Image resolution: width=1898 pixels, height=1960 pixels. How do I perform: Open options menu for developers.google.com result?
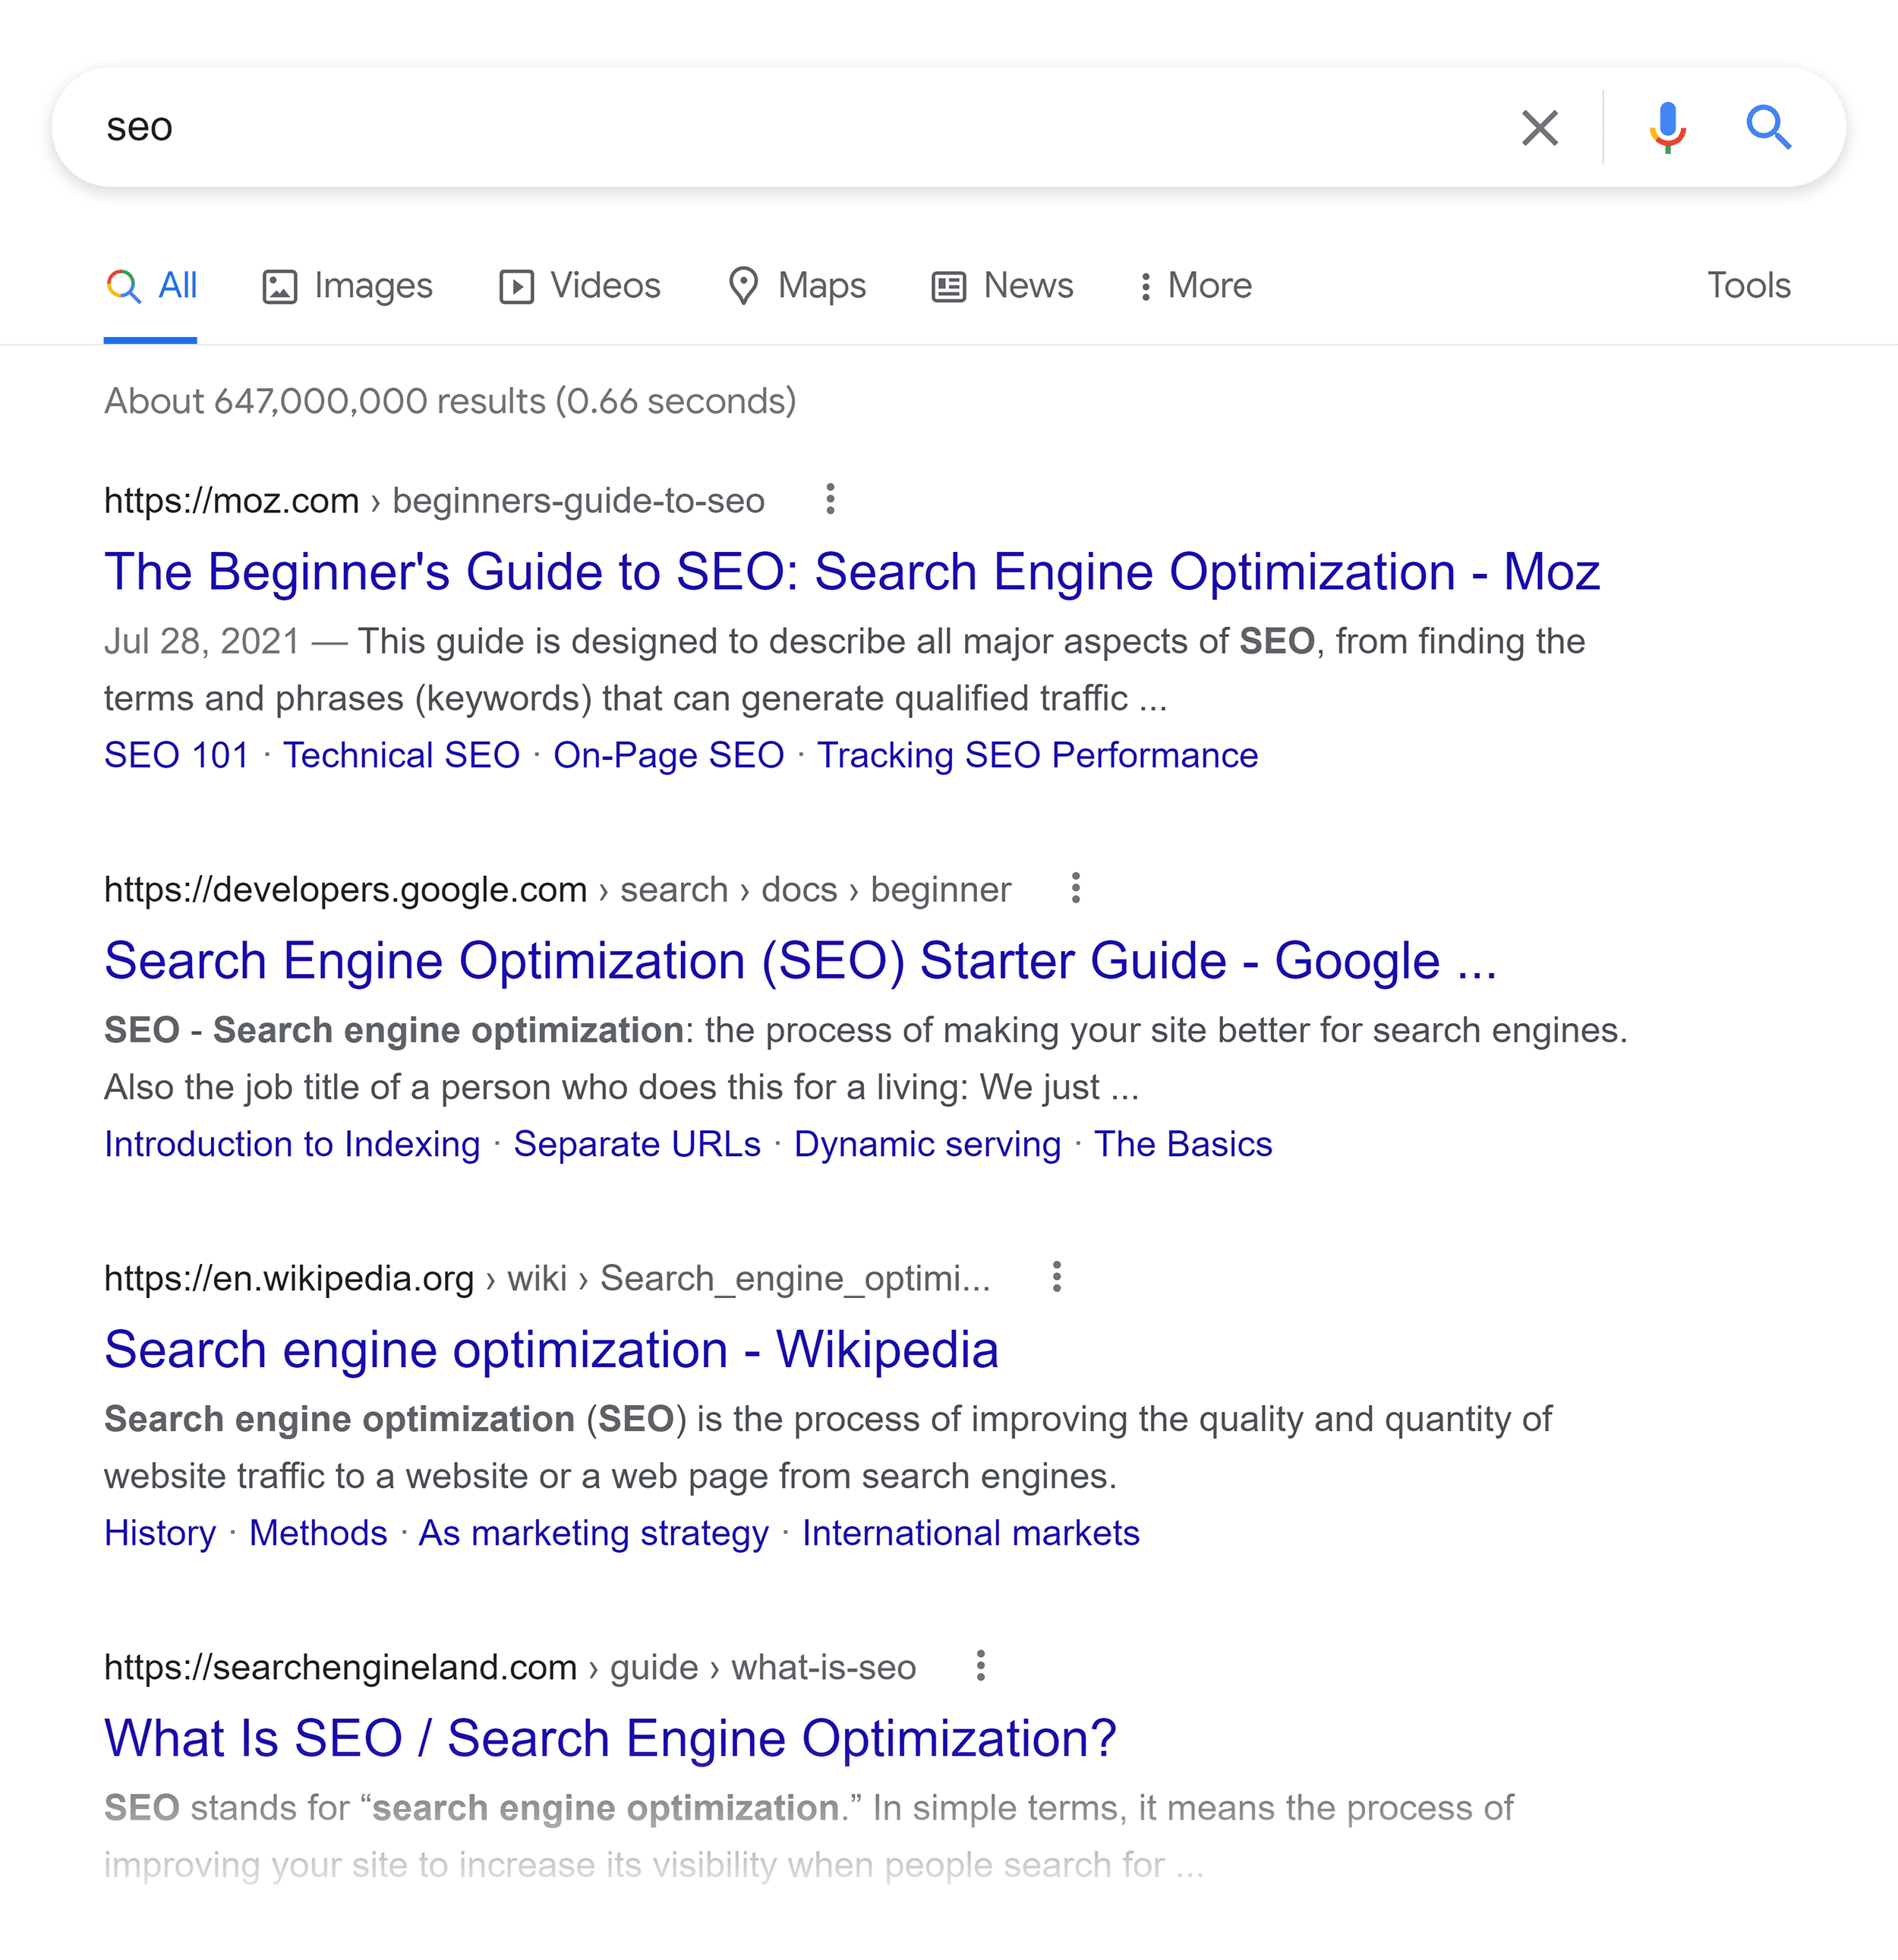(1075, 888)
